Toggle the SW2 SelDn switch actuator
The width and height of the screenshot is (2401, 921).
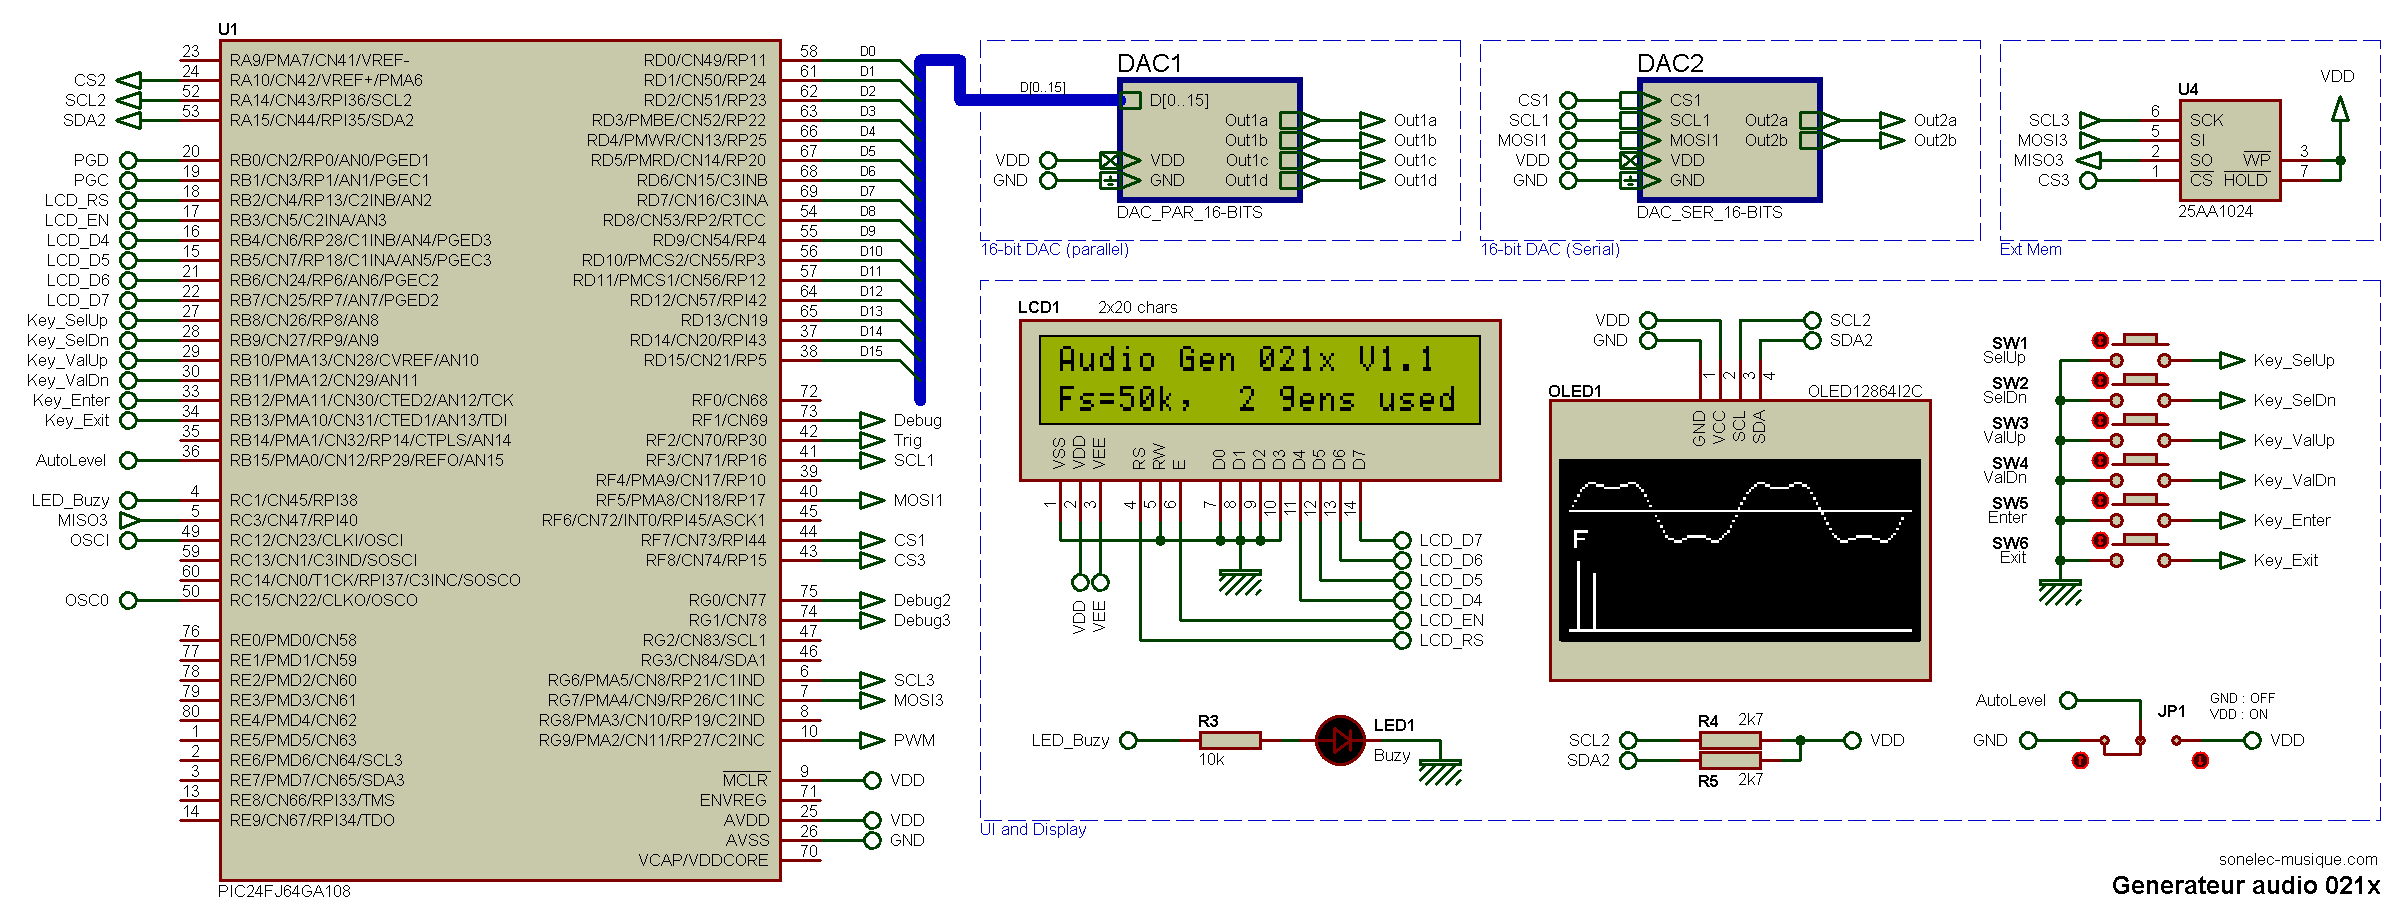(x=2100, y=380)
